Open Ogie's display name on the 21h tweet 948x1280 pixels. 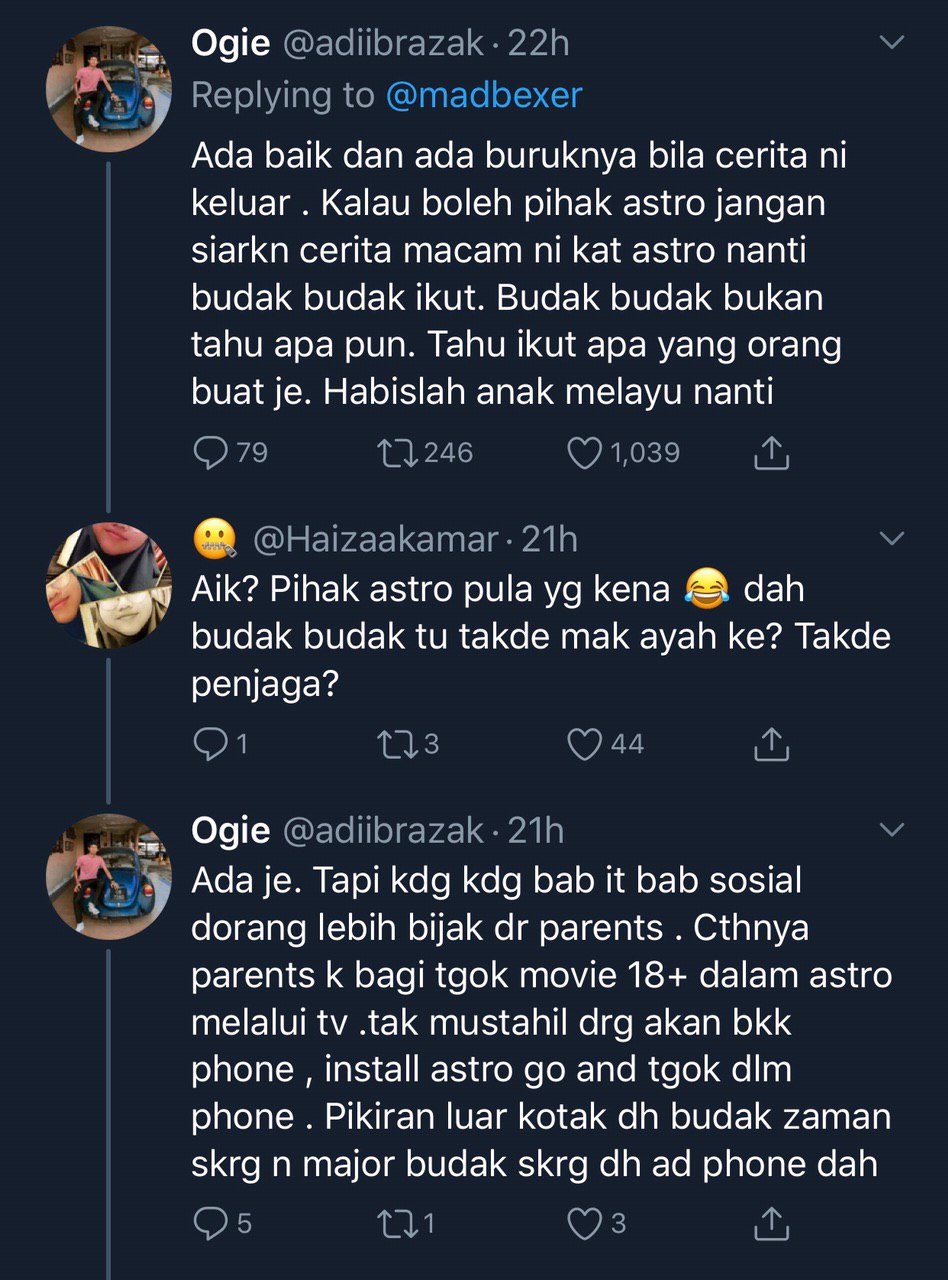tap(231, 830)
